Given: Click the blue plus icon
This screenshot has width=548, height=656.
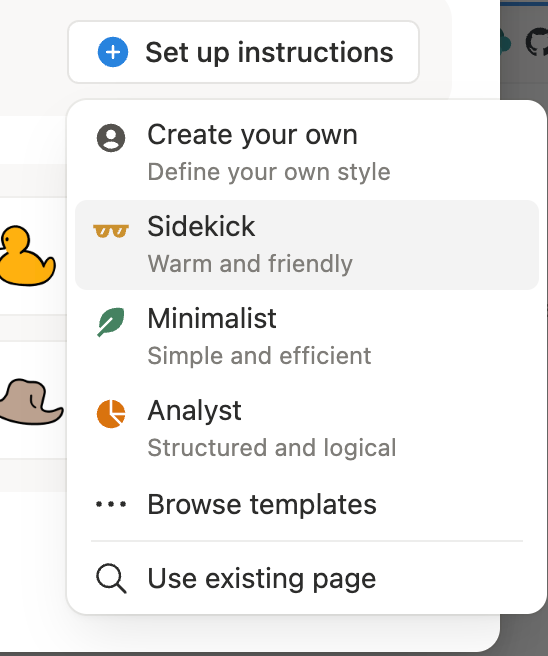Looking at the screenshot, I should click(113, 52).
